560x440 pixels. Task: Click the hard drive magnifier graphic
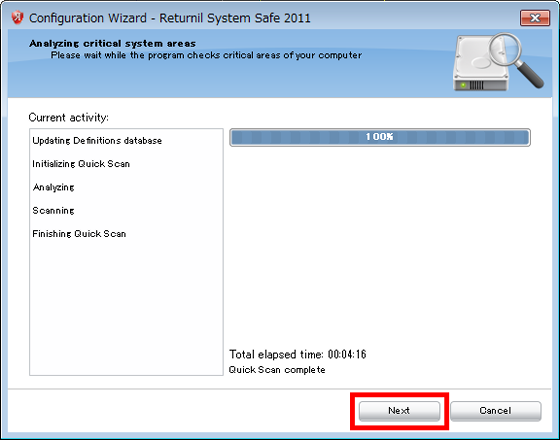(498, 62)
